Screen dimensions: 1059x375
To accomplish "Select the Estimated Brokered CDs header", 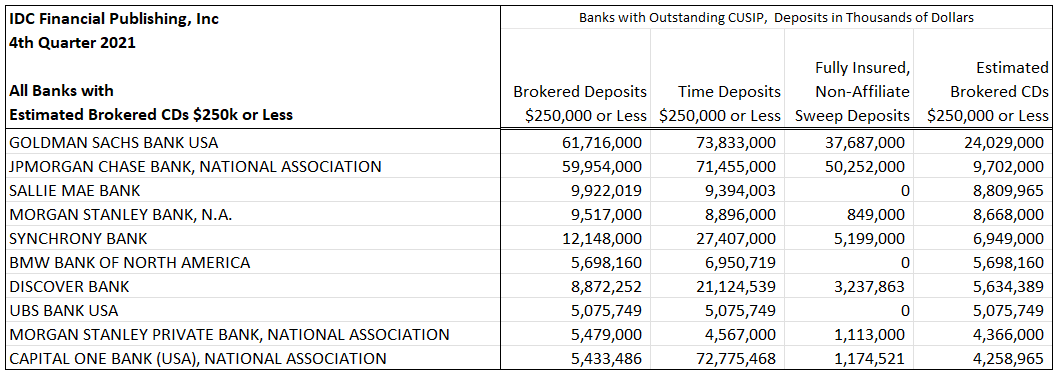I will (x=985, y=91).
